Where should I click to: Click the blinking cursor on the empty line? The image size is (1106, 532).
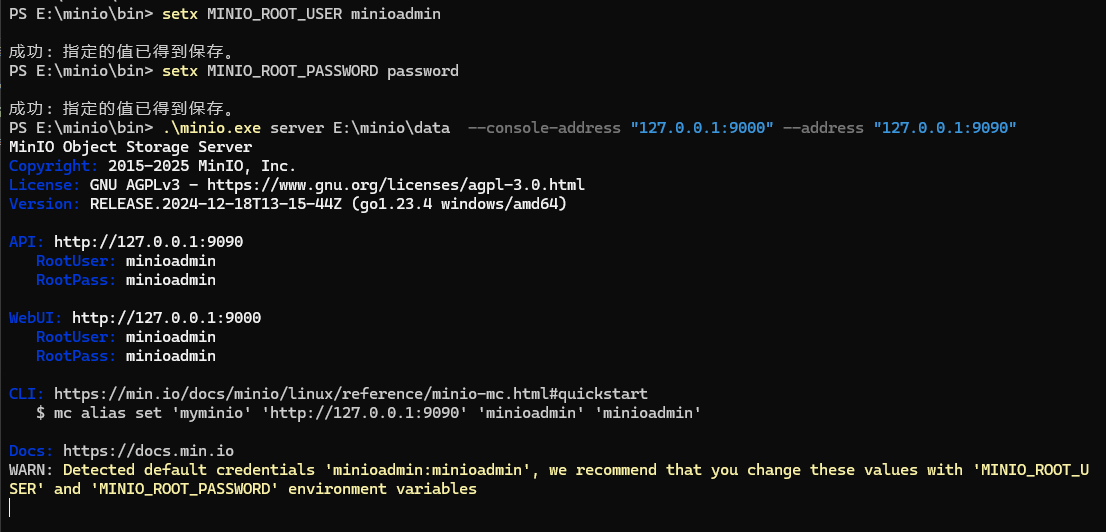[9, 509]
